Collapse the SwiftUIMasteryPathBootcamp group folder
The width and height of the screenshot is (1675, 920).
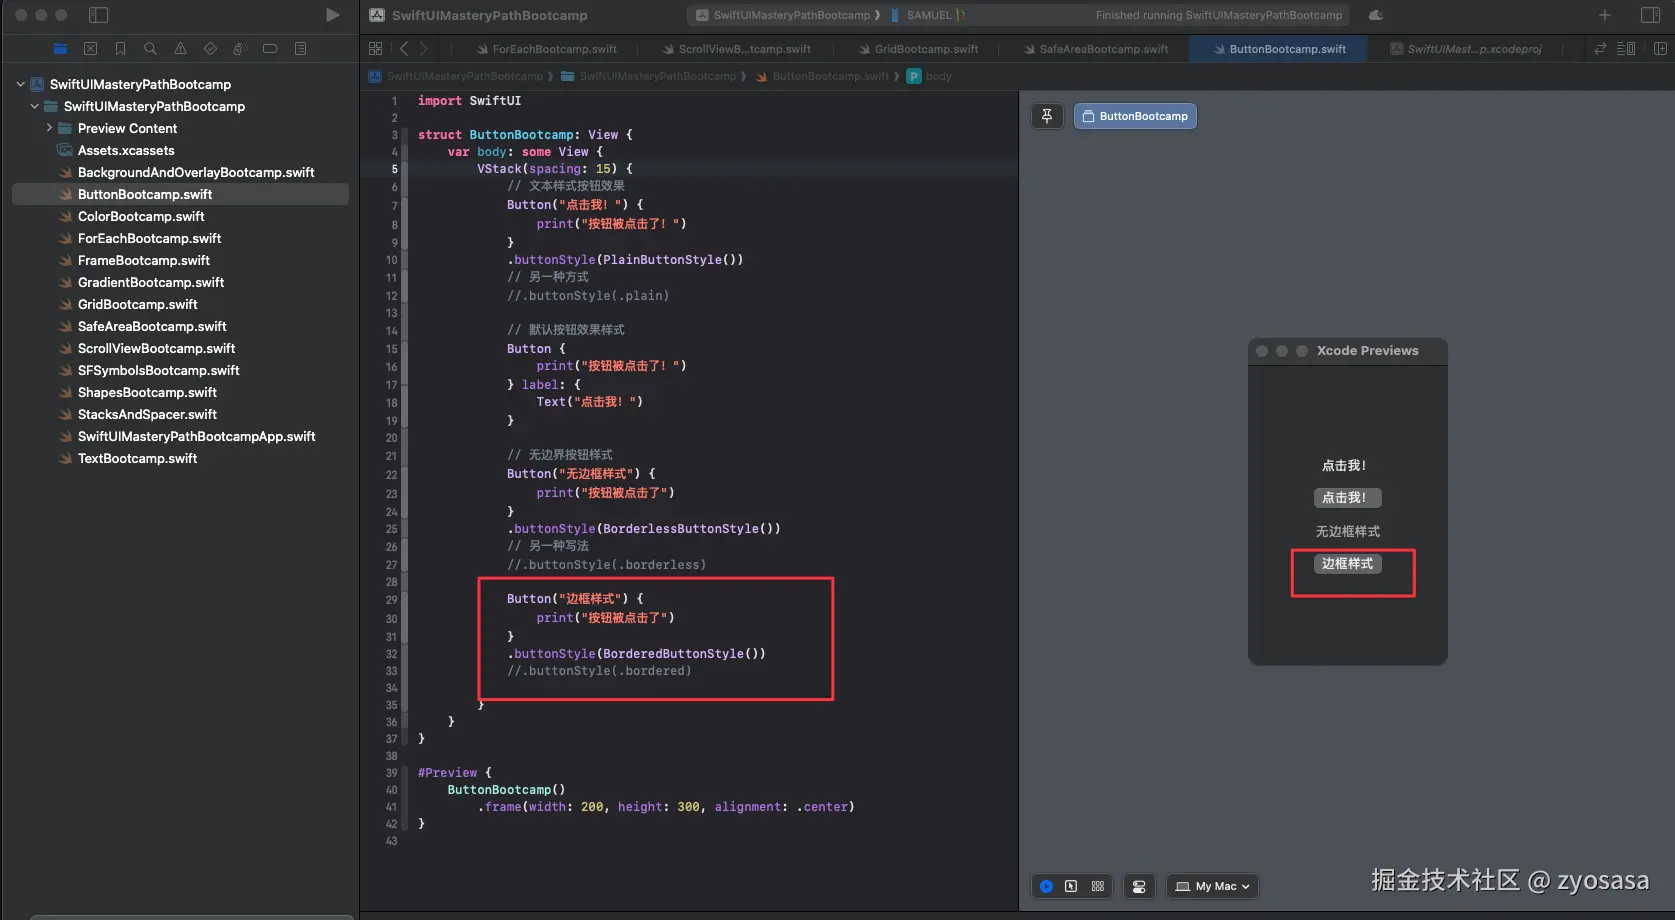pyautogui.click(x=35, y=106)
